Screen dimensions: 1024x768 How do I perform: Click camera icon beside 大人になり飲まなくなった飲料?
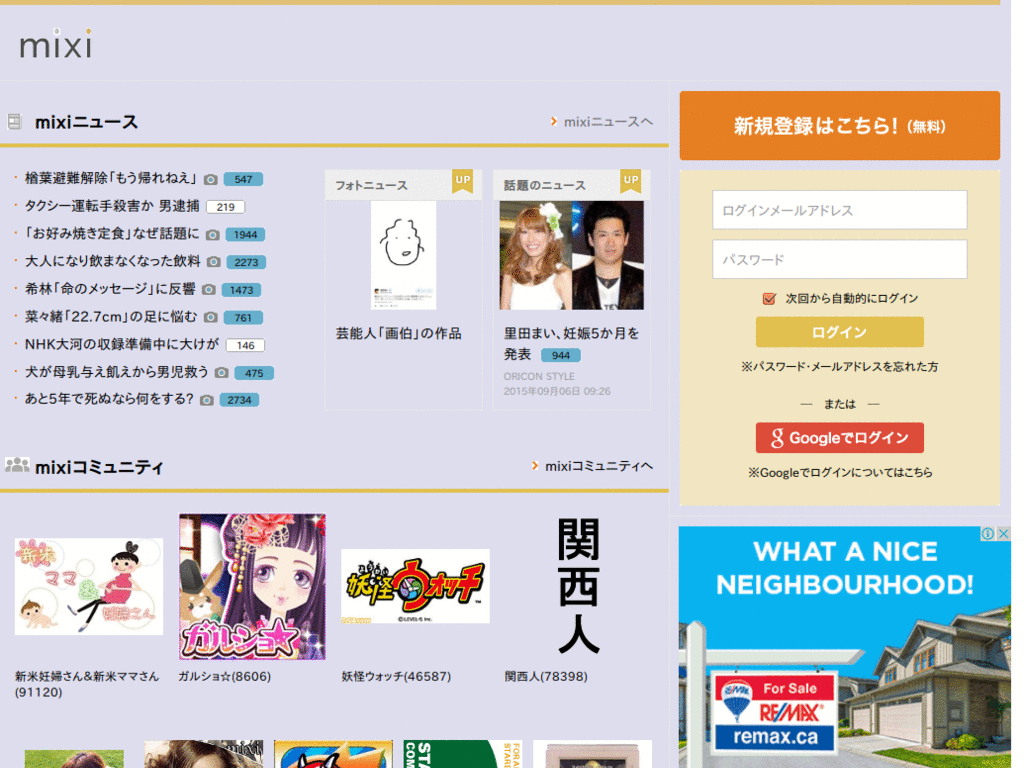214,262
